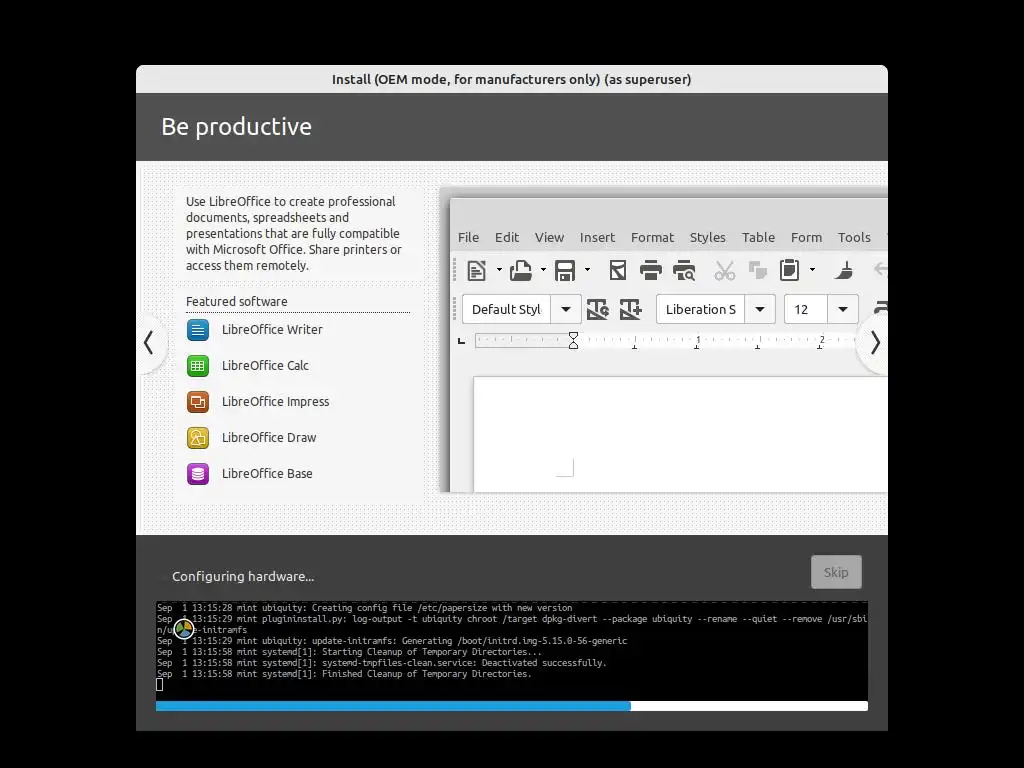Click the Undo arrow icon
The height and width of the screenshot is (768, 1024).
(x=880, y=270)
